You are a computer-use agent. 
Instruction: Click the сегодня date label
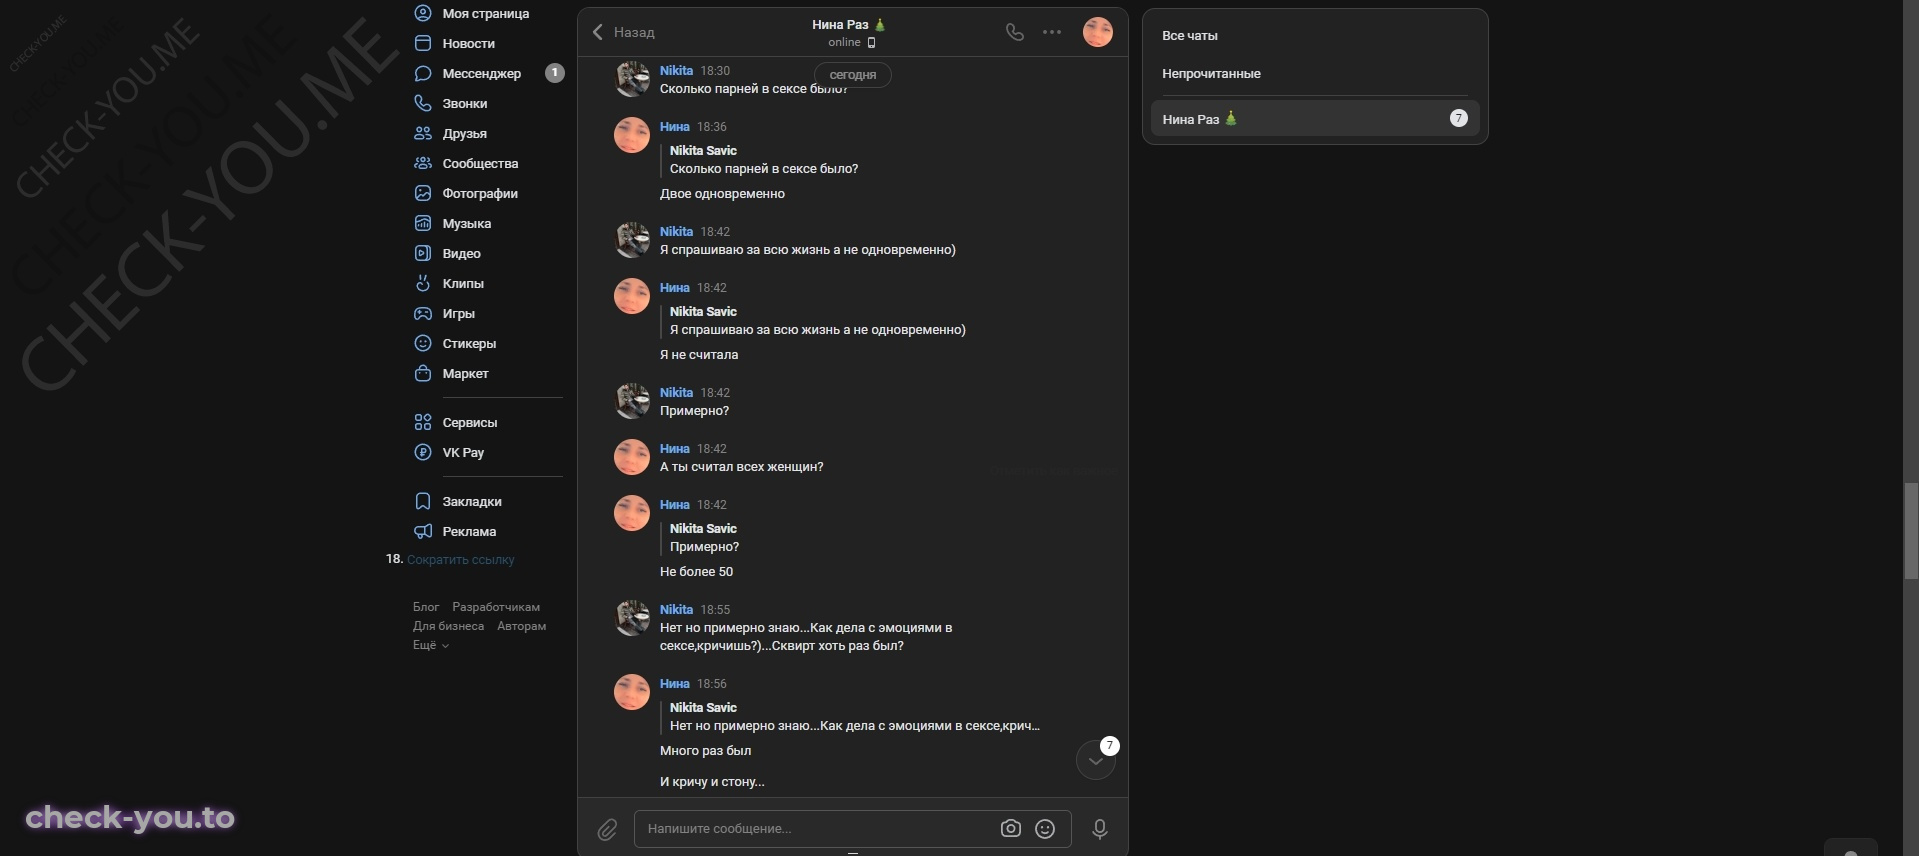853,75
